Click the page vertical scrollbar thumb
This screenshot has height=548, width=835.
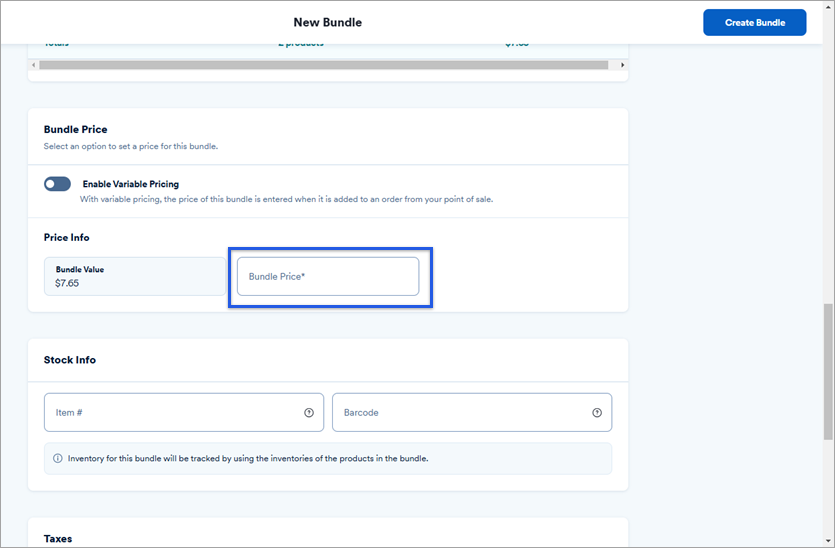[x=828, y=372]
